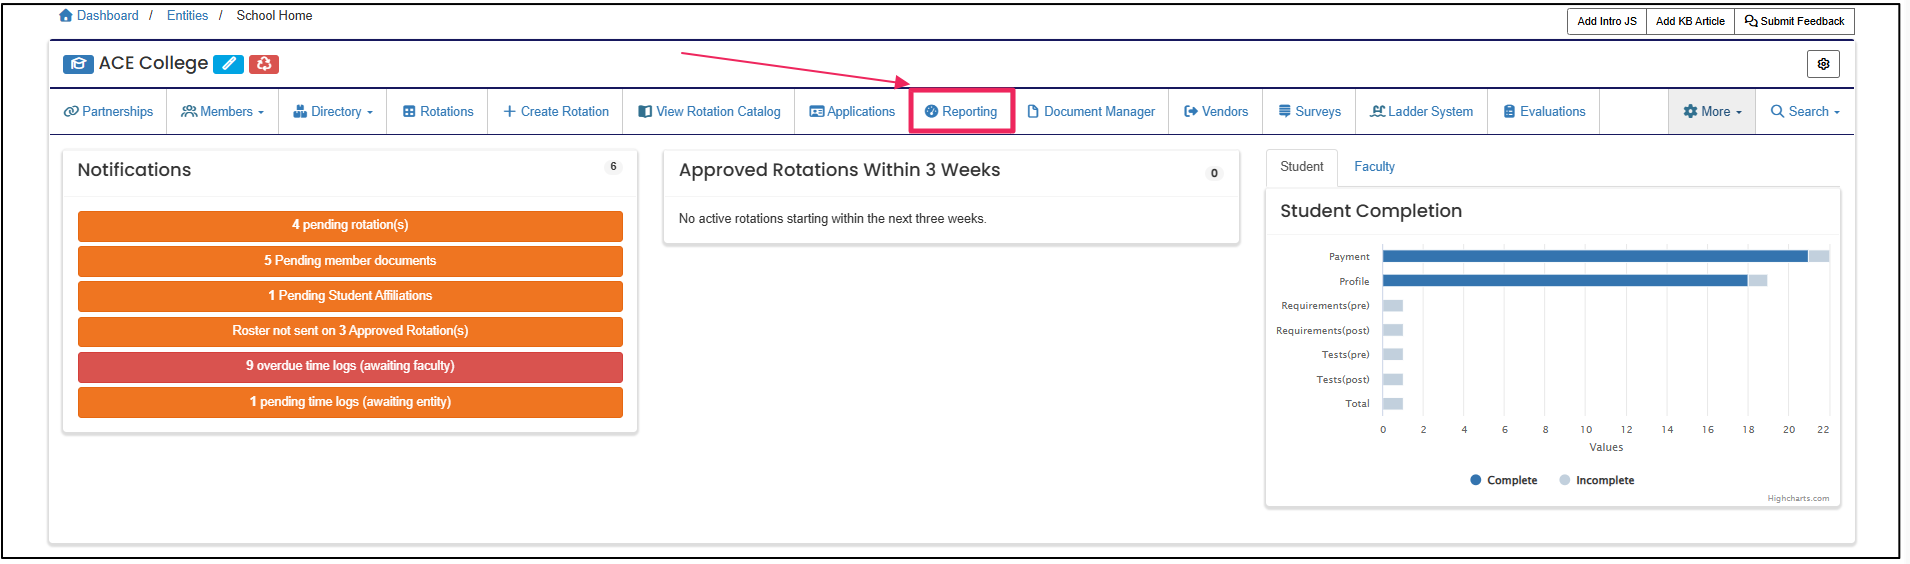This screenshot has width=1910, height=564.
Task: Click the Add KB Article button
Action: click(x=1690, y=21)
